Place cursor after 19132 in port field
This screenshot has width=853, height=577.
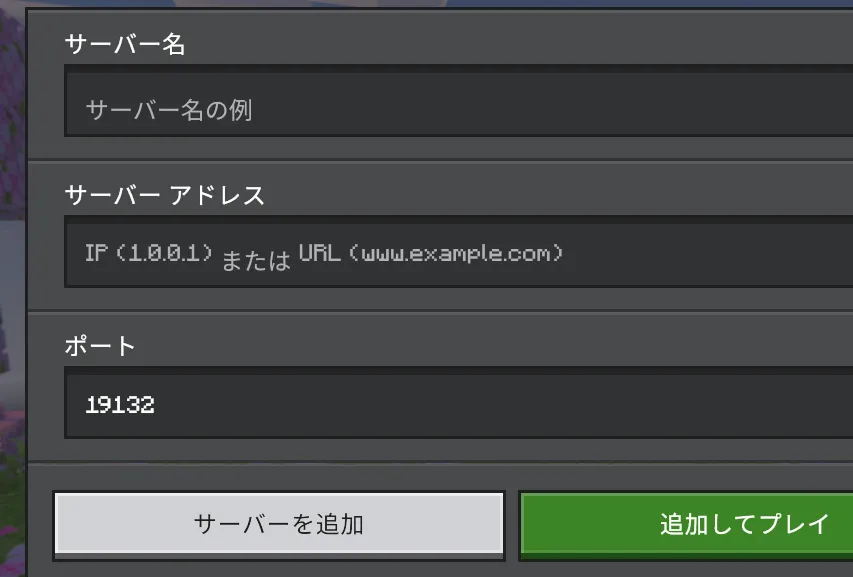[158, 405]
